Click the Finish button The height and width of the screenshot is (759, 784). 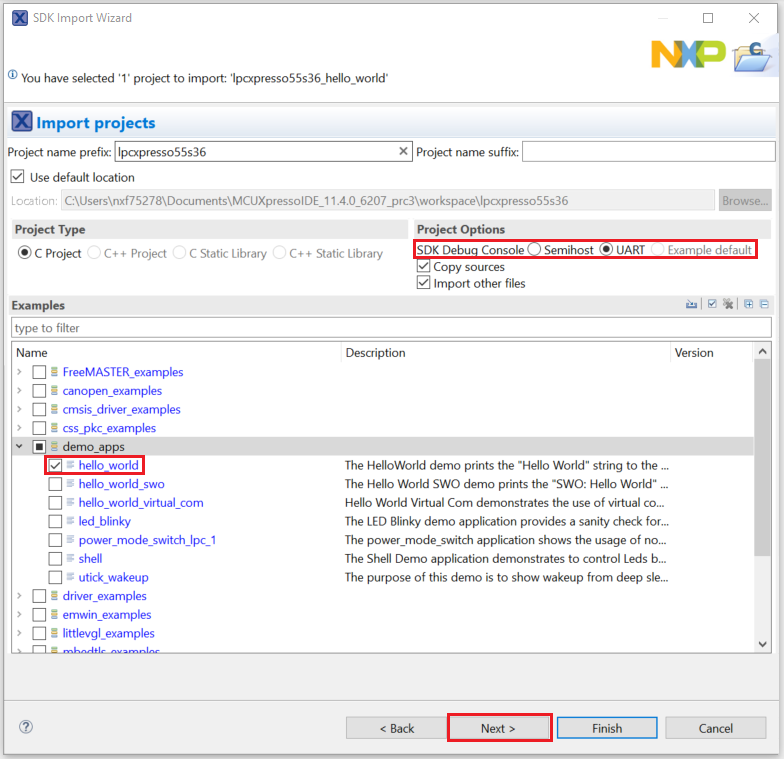tap(607, 728)
